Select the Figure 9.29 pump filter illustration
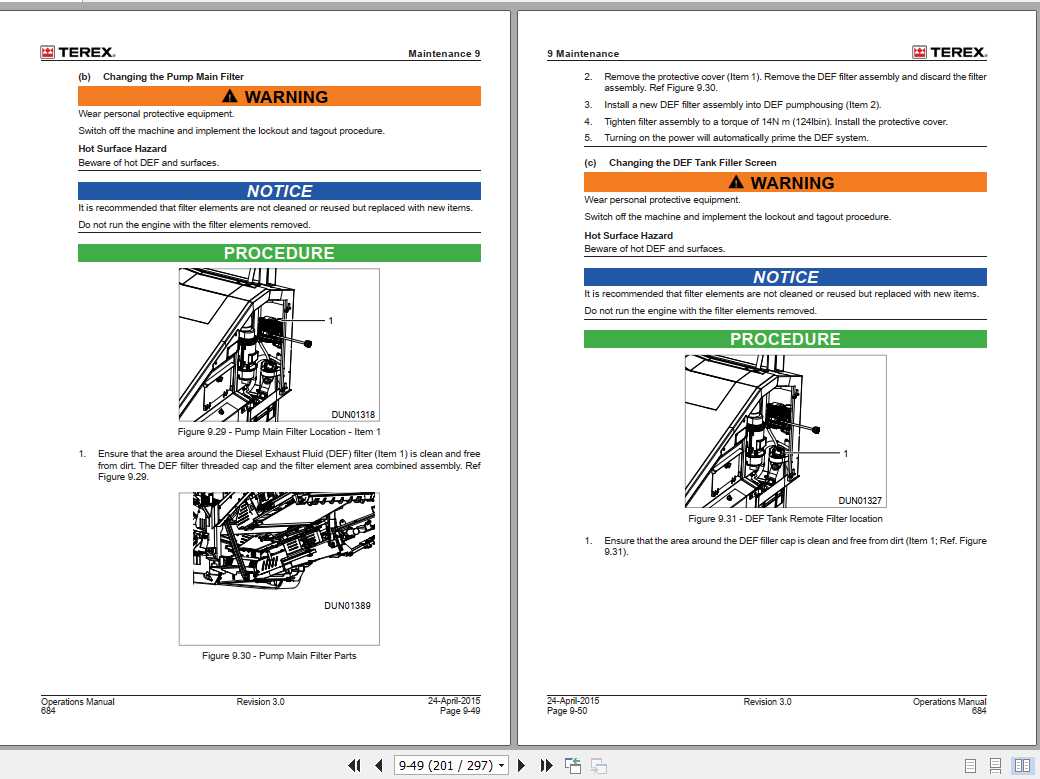1040x779 pixels. click(x=280, y=345)
